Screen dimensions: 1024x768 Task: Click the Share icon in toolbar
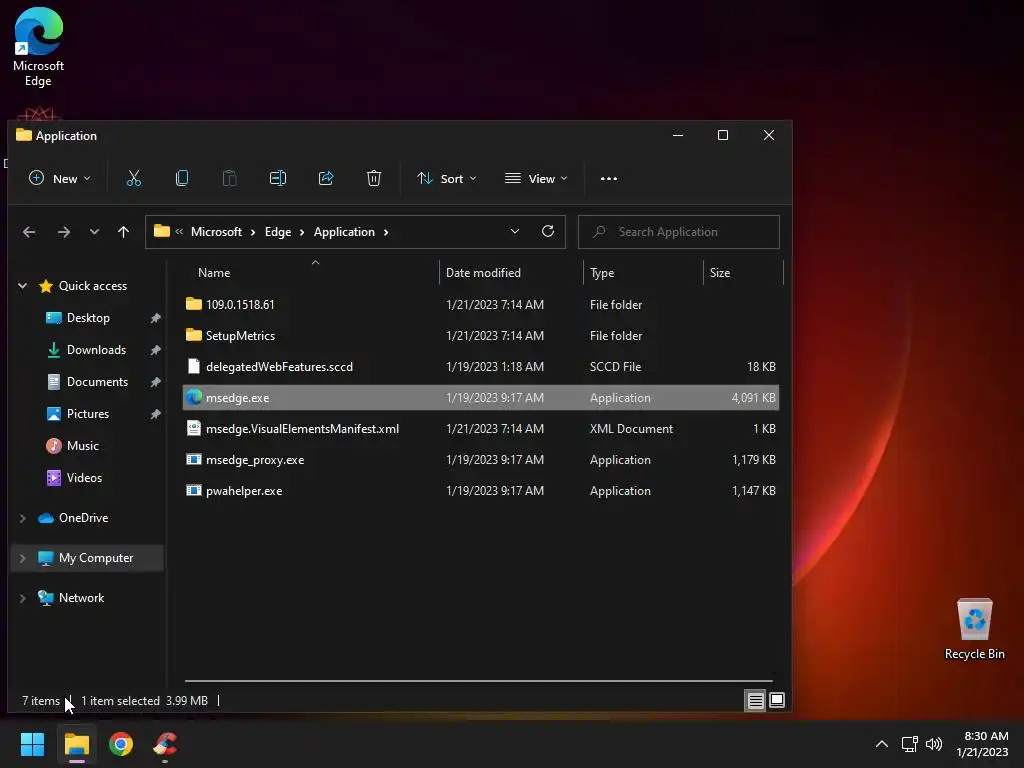(x=326, y=178)
